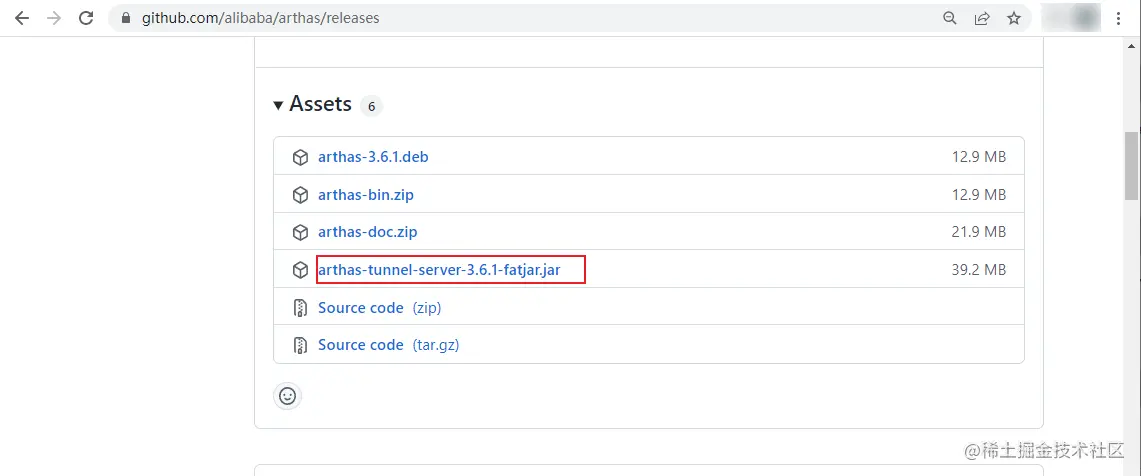Viewport: 1141px width, 476px height.
Task: Bookmark this page with star icon
Action: 1014,18
